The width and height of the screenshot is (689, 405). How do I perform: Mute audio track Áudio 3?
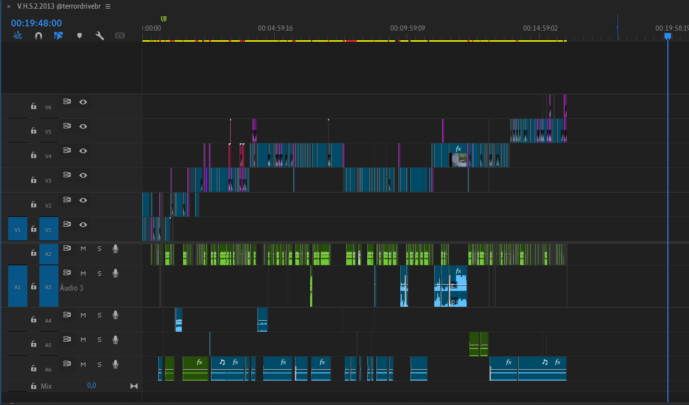pos(83,273)
